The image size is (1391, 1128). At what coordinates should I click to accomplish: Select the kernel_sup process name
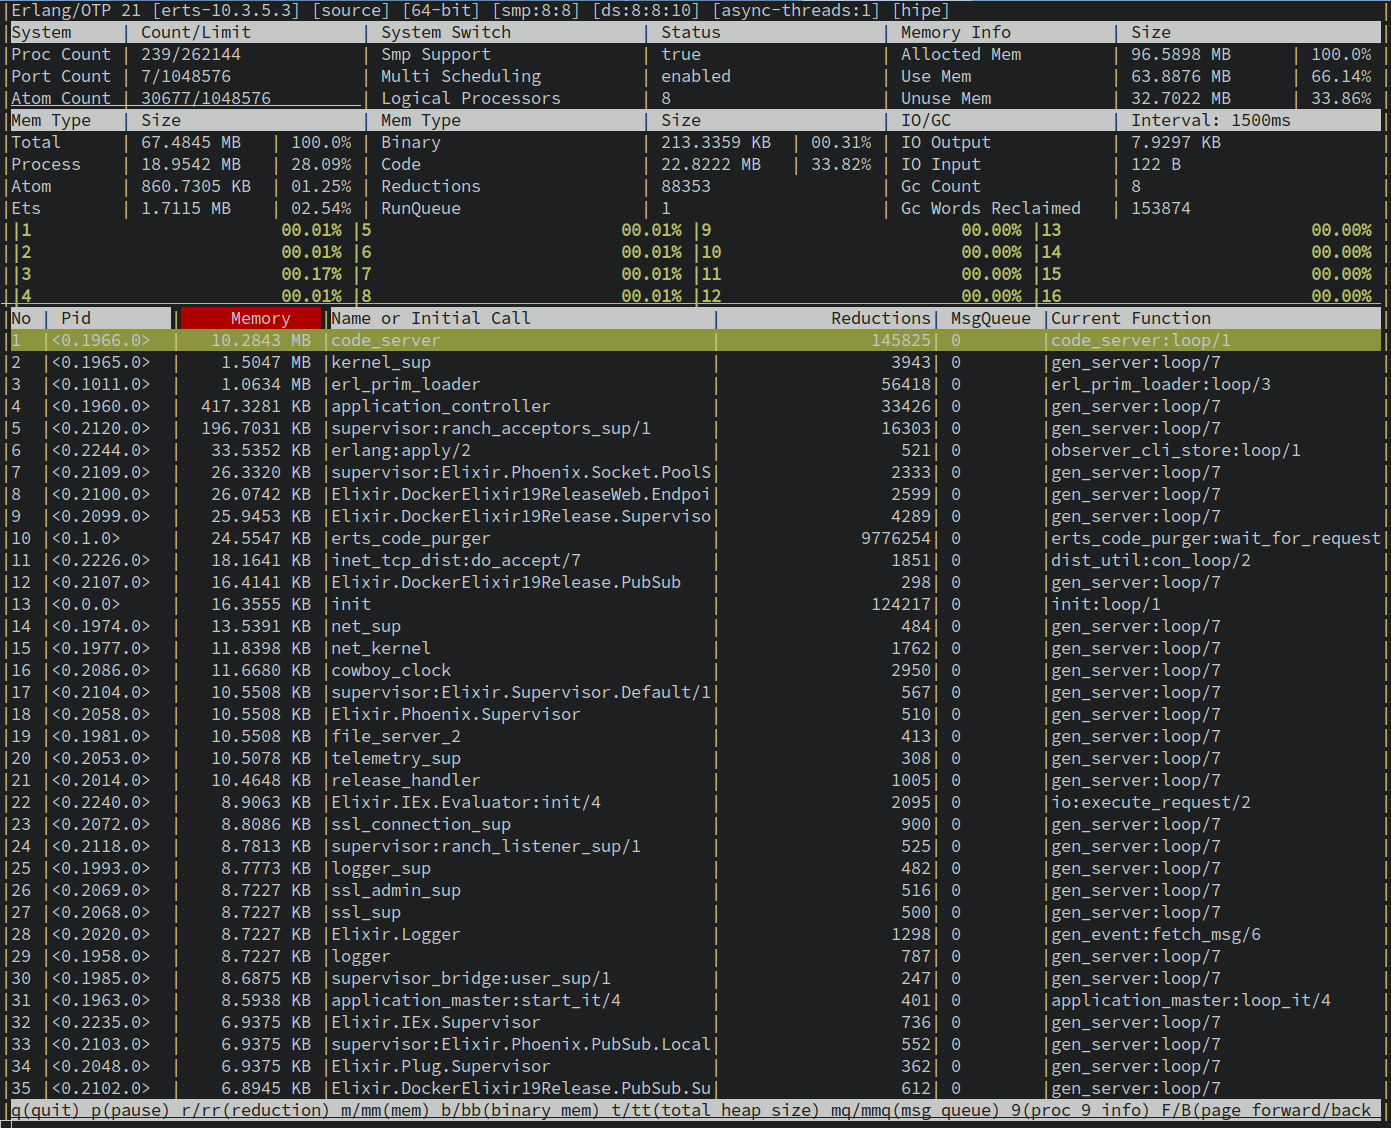coord(381,362)
